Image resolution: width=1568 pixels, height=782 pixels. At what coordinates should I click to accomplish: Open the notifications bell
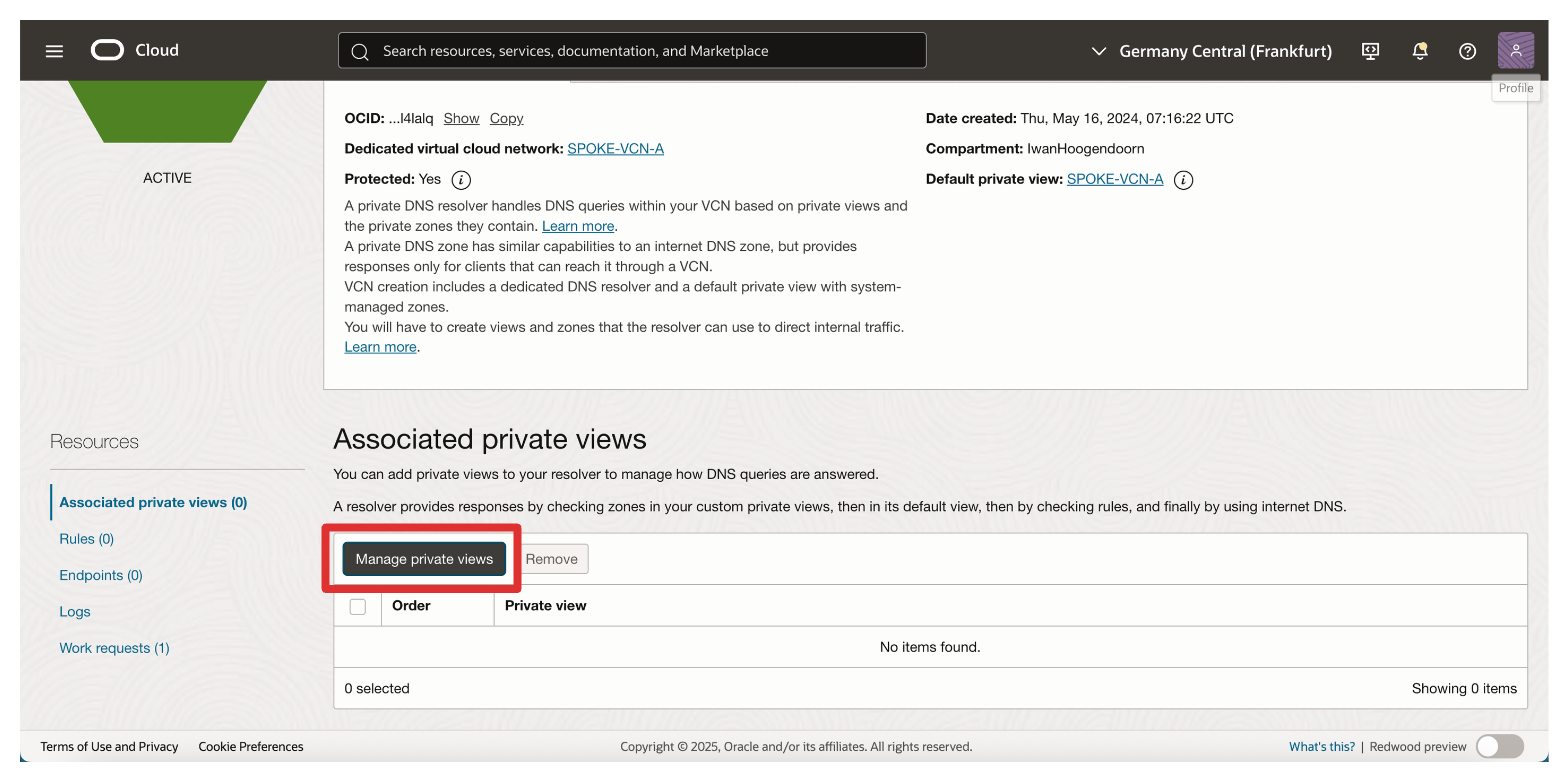[x=1419, y=51]
